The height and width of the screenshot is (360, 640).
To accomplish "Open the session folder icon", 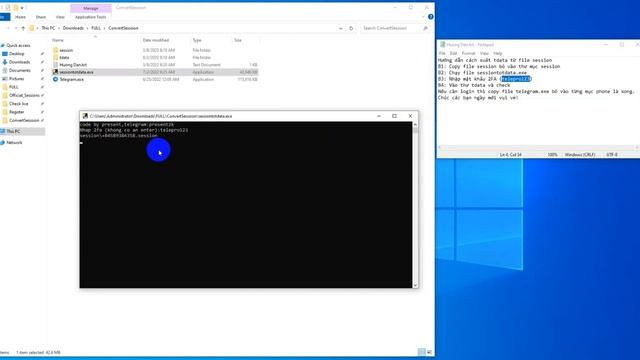I will (56, 50).
